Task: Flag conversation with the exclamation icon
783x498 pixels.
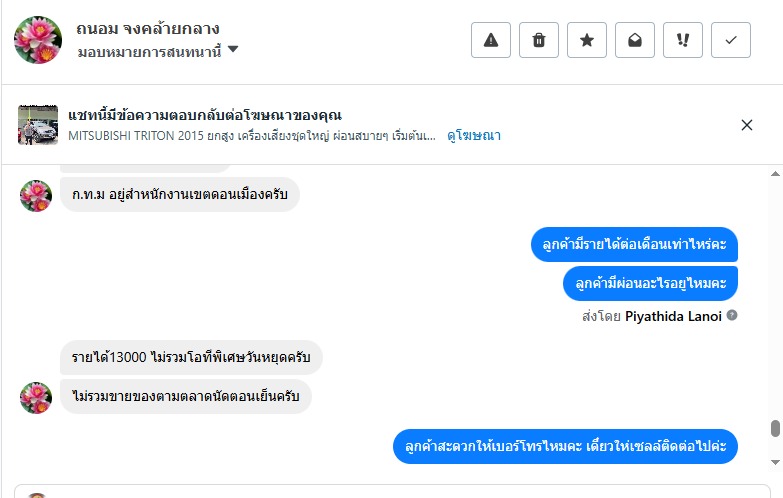Action: click(x=683, y=40)
